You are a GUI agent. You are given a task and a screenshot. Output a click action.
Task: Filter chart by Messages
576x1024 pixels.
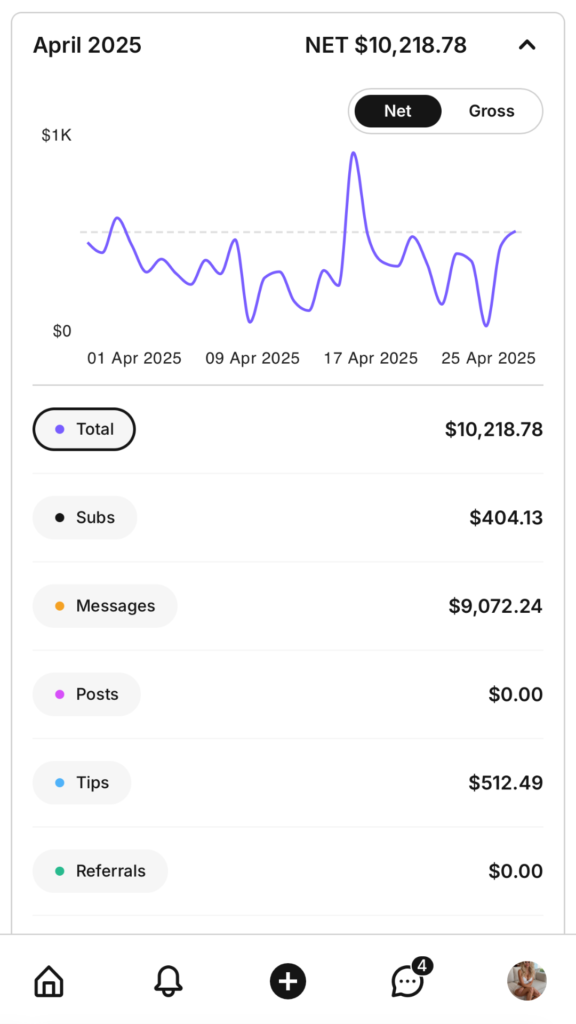click(105, 606)
